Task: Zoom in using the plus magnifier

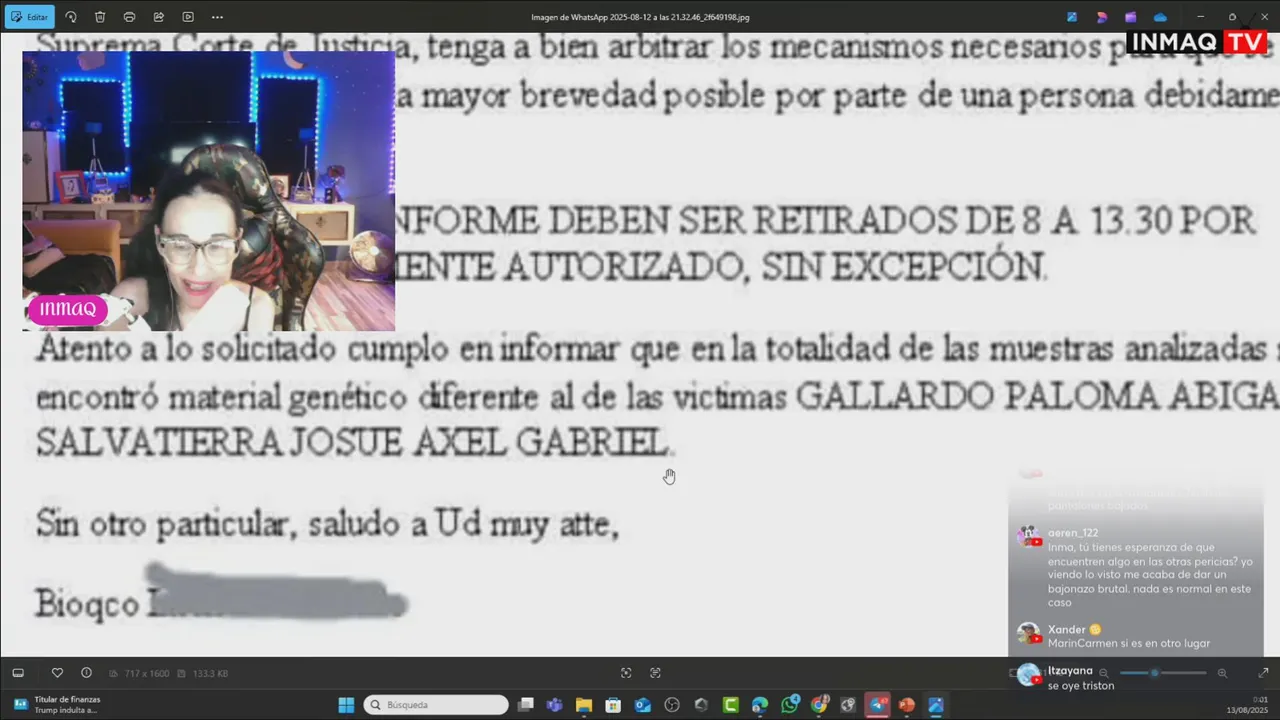Action: point(1222,673)
